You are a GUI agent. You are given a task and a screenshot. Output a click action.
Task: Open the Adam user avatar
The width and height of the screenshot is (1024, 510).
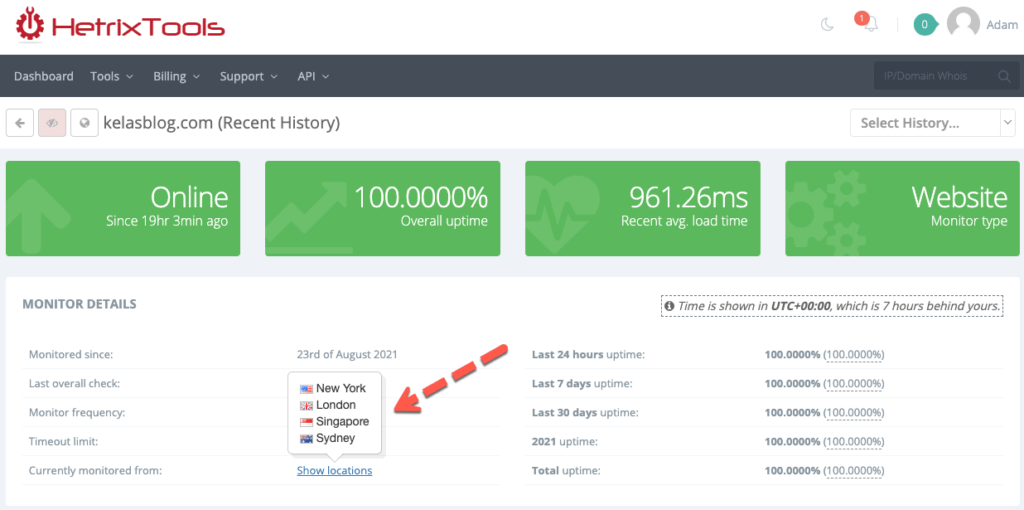click(x=963, y=25)
